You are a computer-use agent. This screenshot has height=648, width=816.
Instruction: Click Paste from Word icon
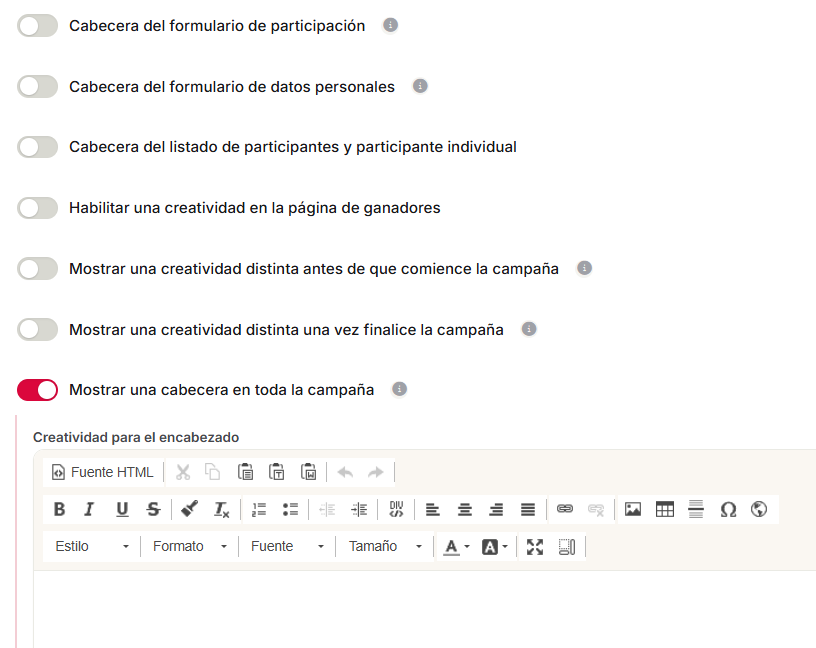[x=309, y=472]
